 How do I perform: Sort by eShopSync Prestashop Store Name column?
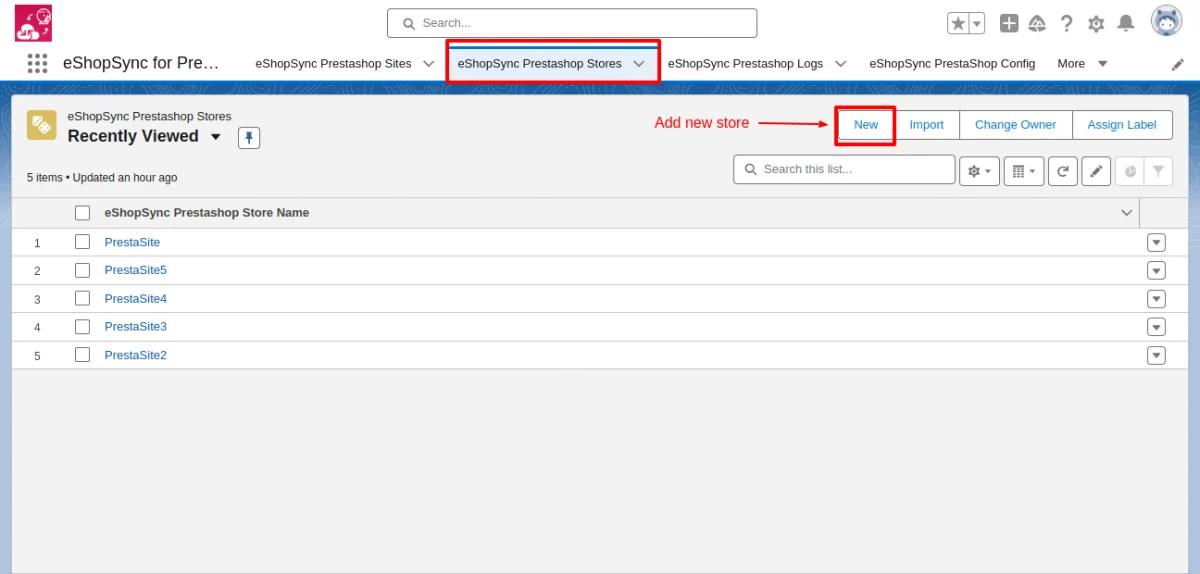click(207, 213)
